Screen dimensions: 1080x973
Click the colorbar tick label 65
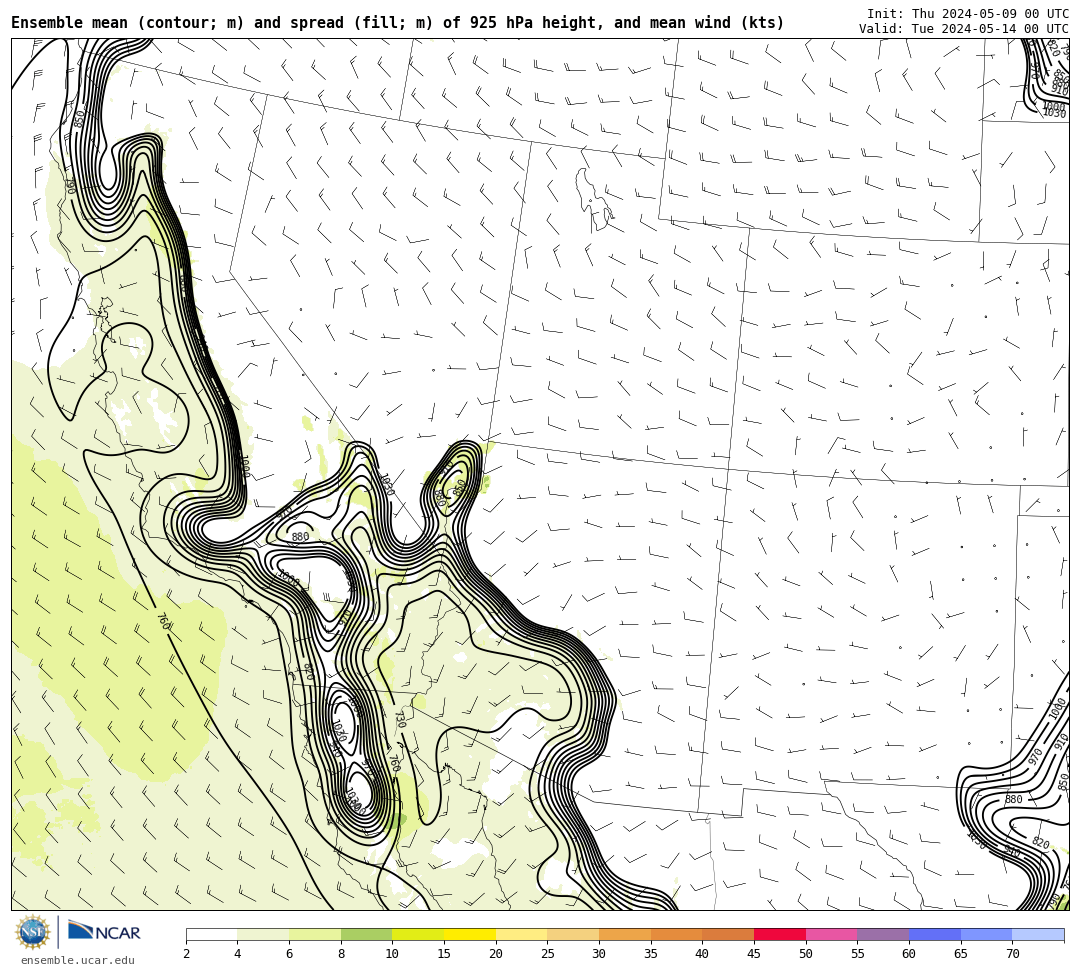961,954
